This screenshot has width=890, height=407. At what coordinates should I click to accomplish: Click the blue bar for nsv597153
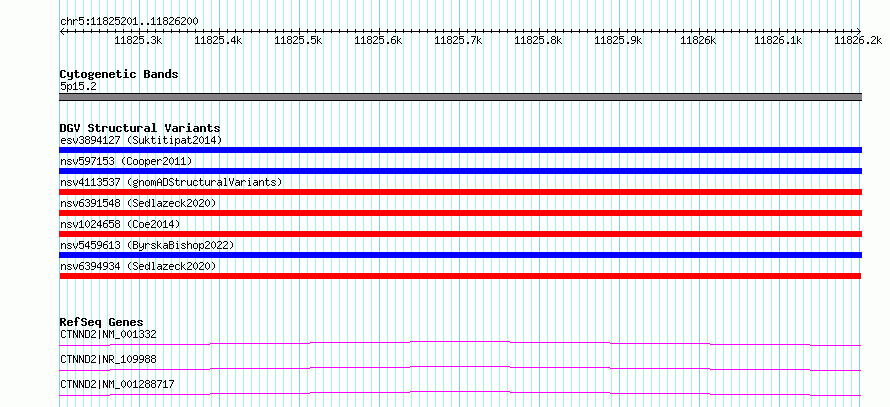pos(460,171)
